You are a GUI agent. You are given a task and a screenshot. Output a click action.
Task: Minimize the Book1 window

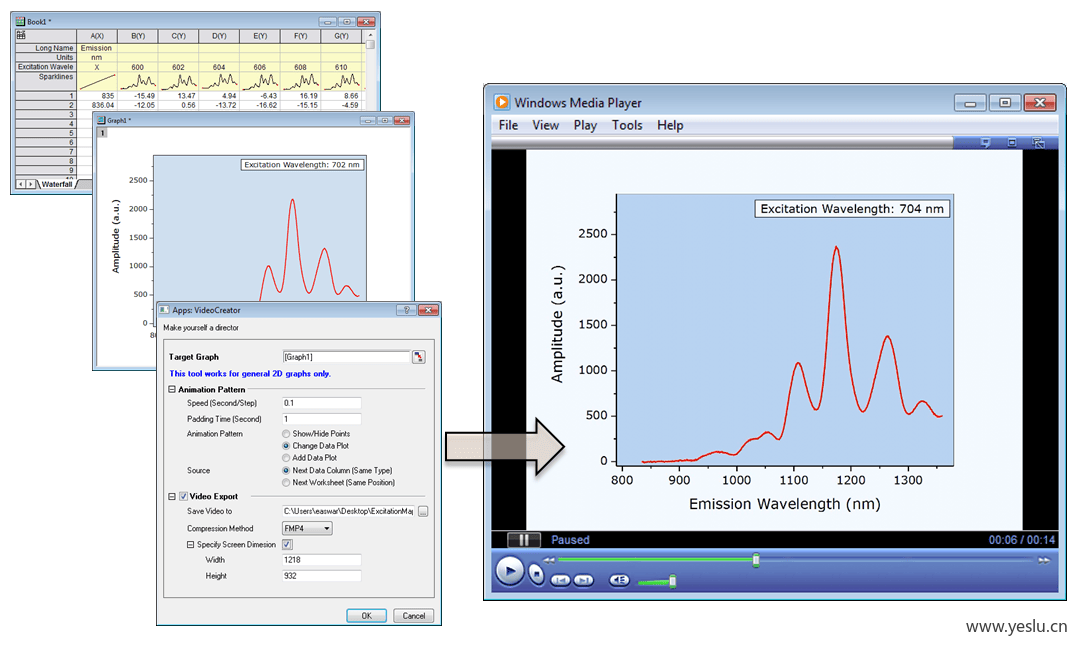pos(328,22)
